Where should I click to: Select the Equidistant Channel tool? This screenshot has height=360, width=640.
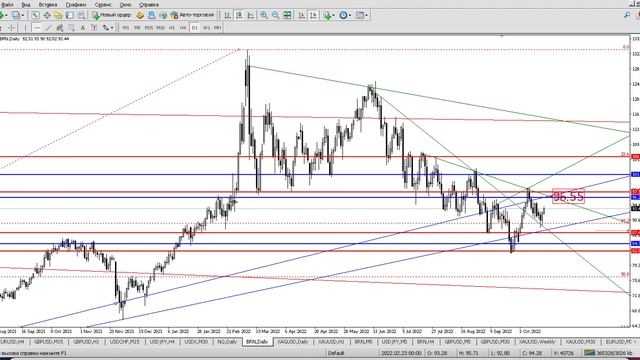(x=60, y=28)
